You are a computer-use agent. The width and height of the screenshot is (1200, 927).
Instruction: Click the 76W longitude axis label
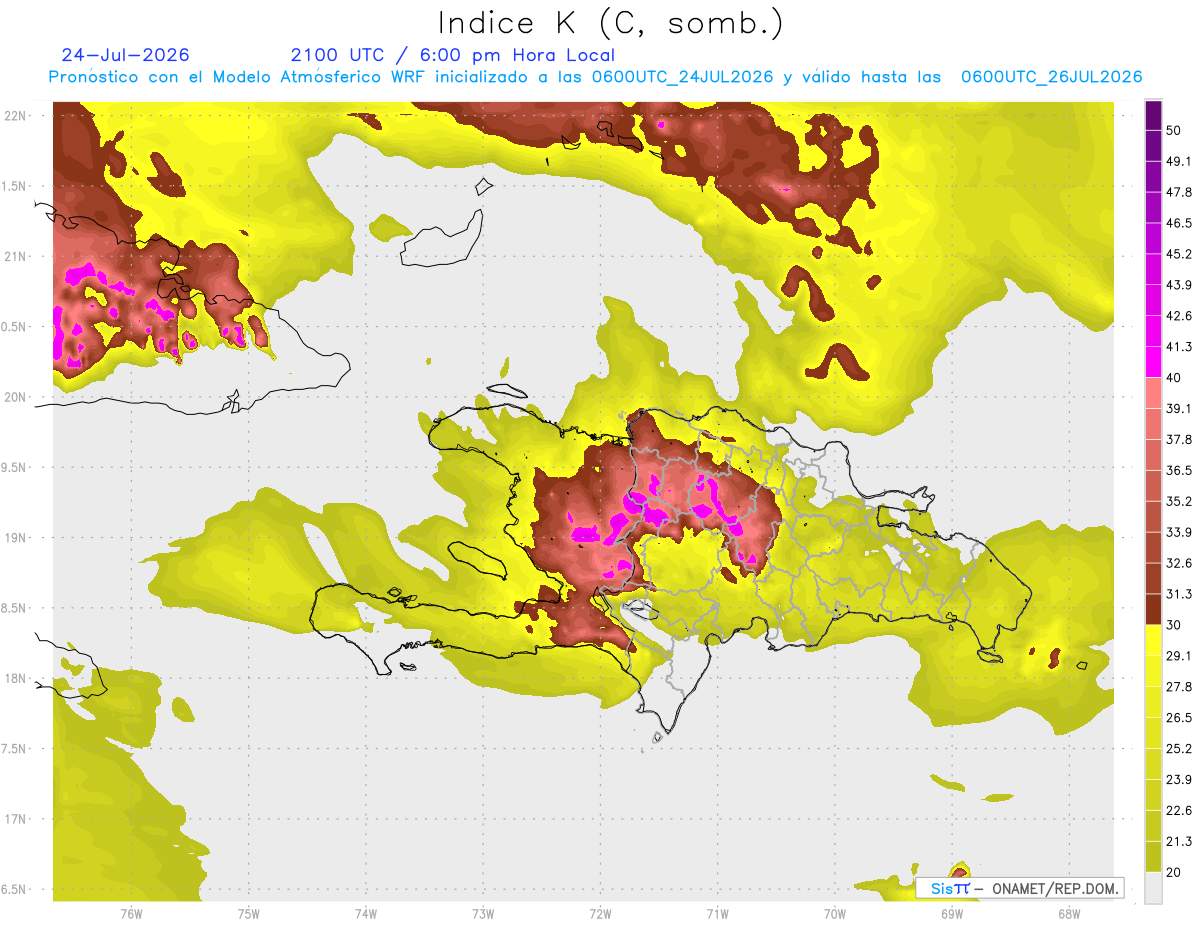click(x=131, y=914)
